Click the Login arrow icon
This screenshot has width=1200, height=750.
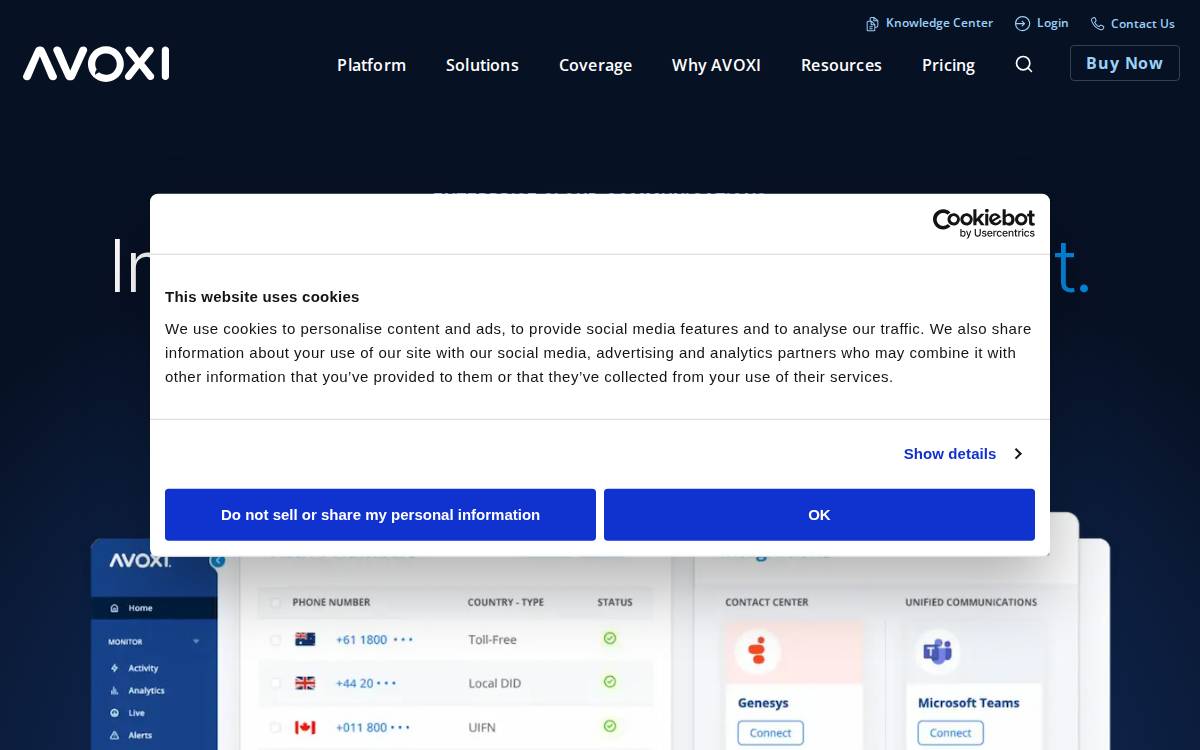1022,23
